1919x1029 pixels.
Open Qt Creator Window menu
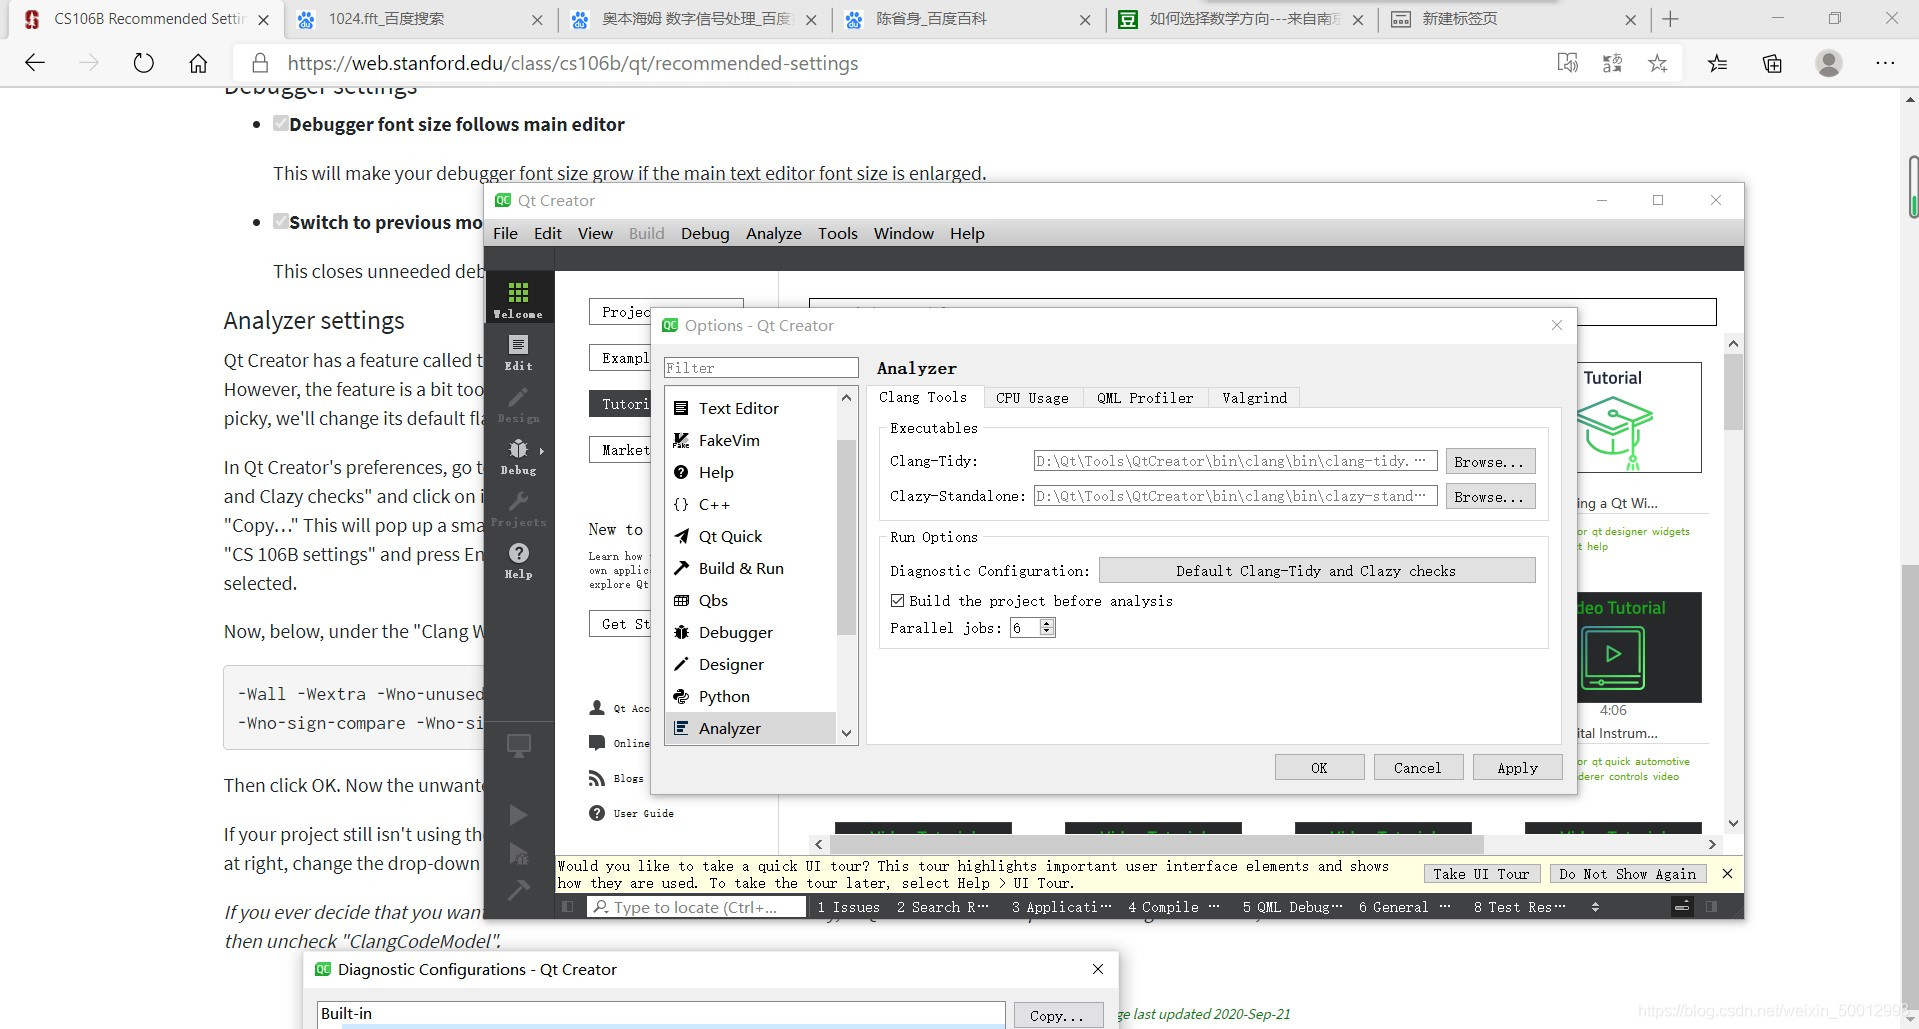click(903, 233)
